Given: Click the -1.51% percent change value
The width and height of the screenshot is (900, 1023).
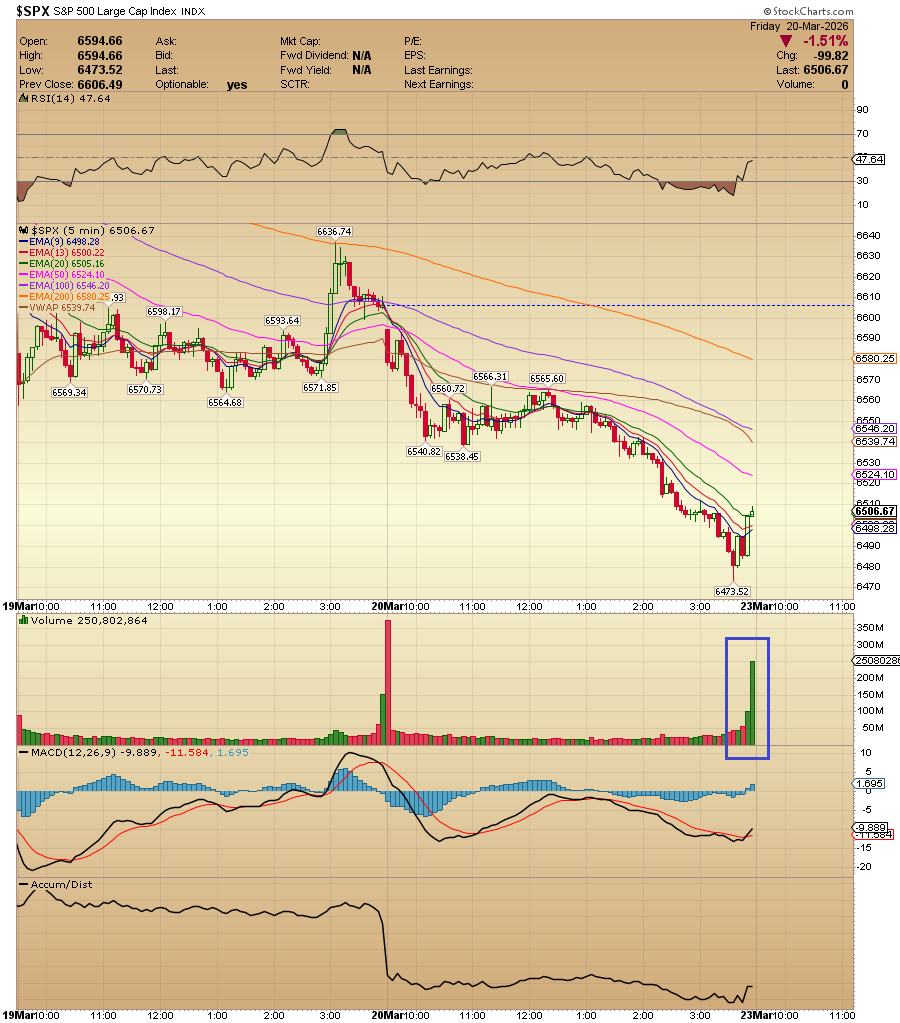Looking at the screenshot, I should pyautogui.click(x=825, y=41).
